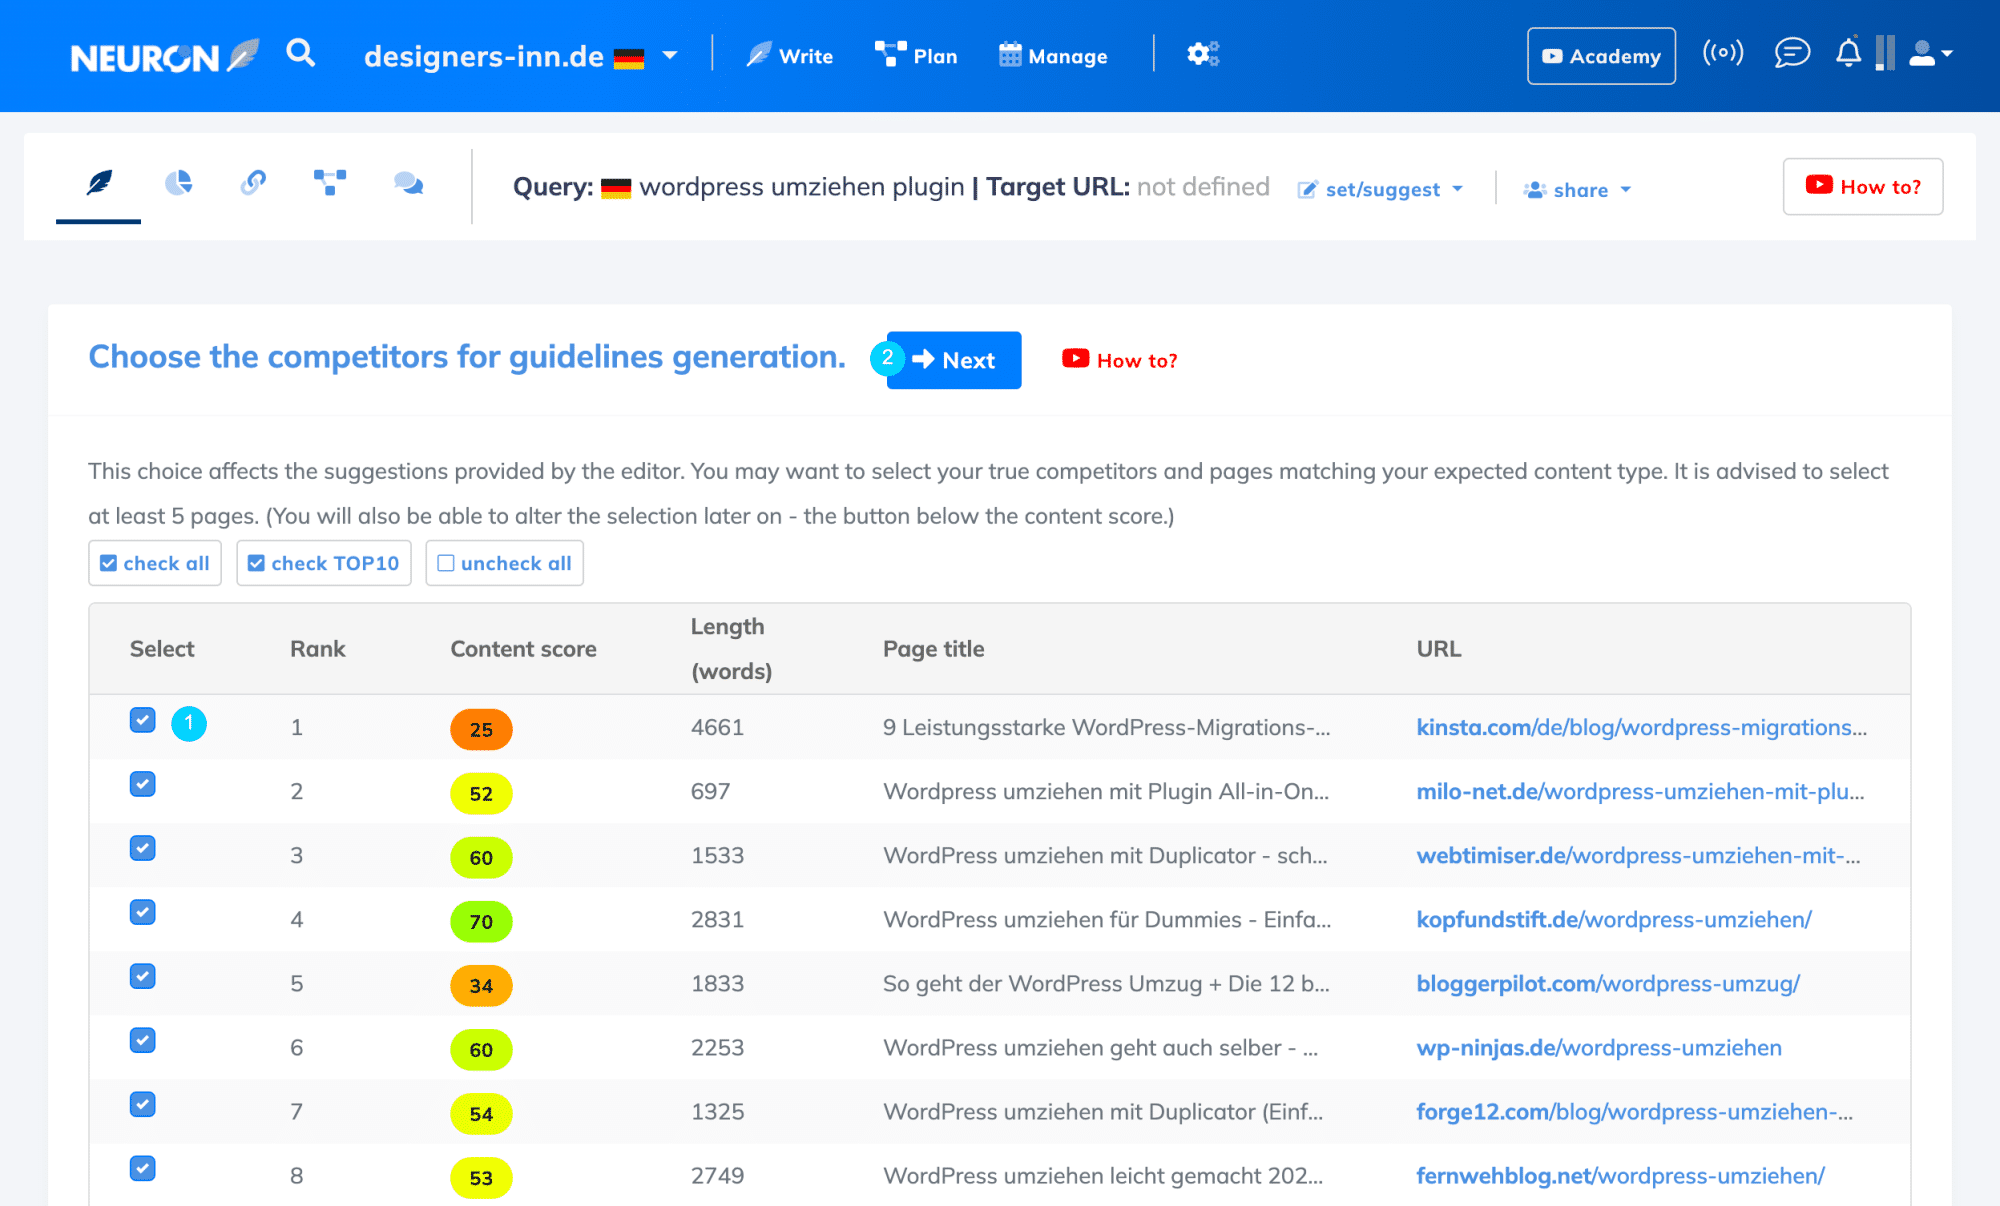
Task: Open notifications bell icon
Action: [1849, 53]
